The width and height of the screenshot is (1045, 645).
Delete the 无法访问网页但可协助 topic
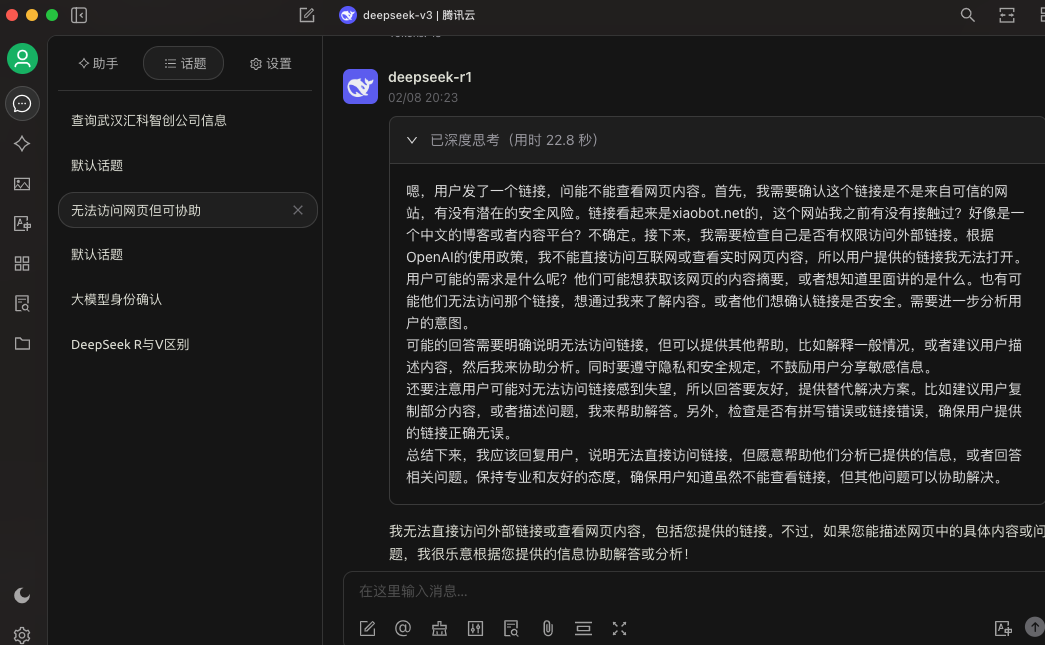click(x=298, y=211)
